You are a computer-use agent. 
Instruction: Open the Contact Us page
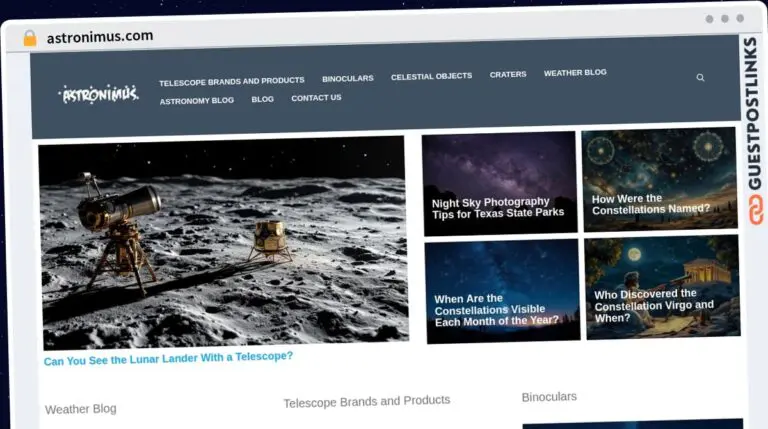pyautogui.click(x=316, y=98)
